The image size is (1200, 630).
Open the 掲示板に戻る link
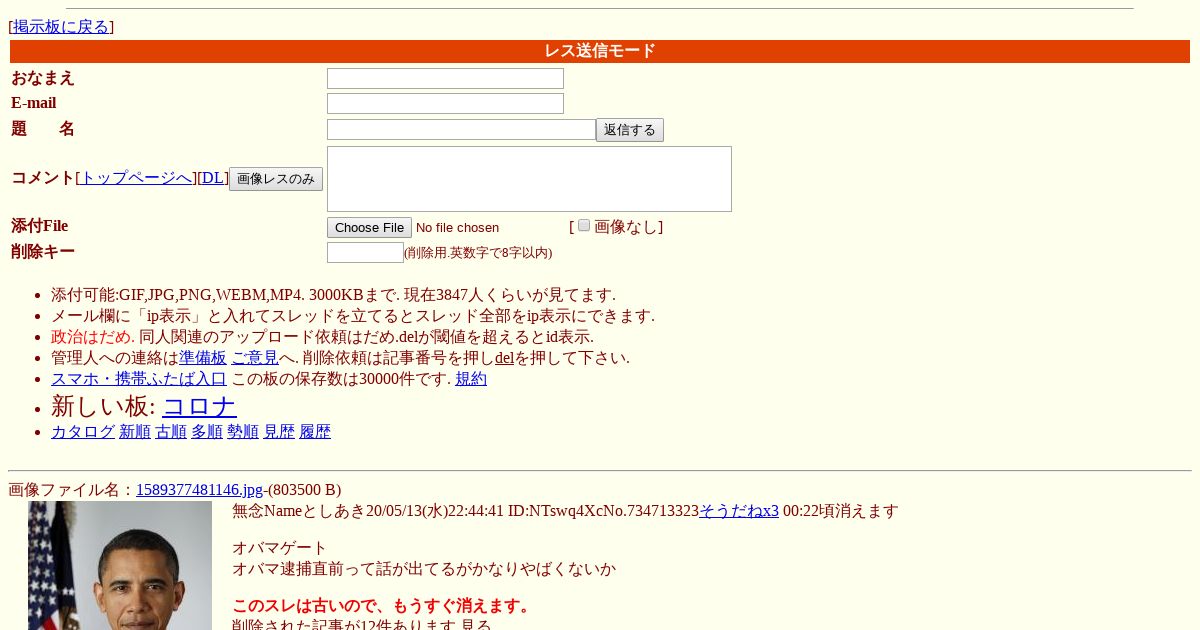pos(61,27)
